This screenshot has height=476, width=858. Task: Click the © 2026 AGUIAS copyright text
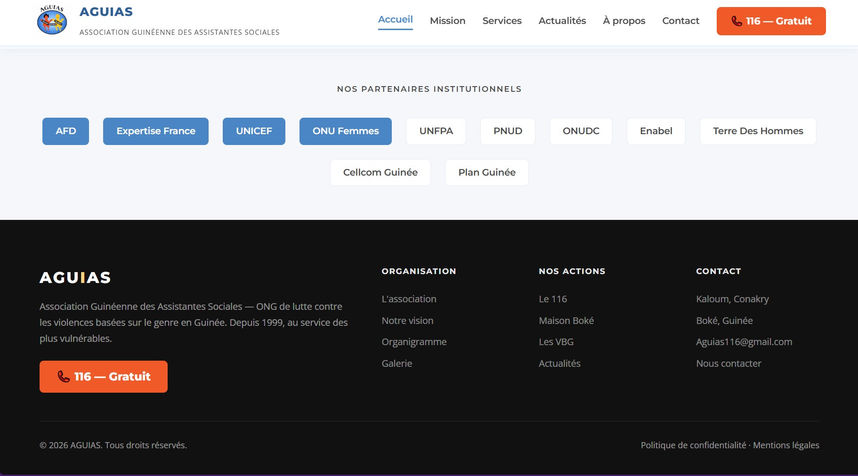[x=113, y=445]
